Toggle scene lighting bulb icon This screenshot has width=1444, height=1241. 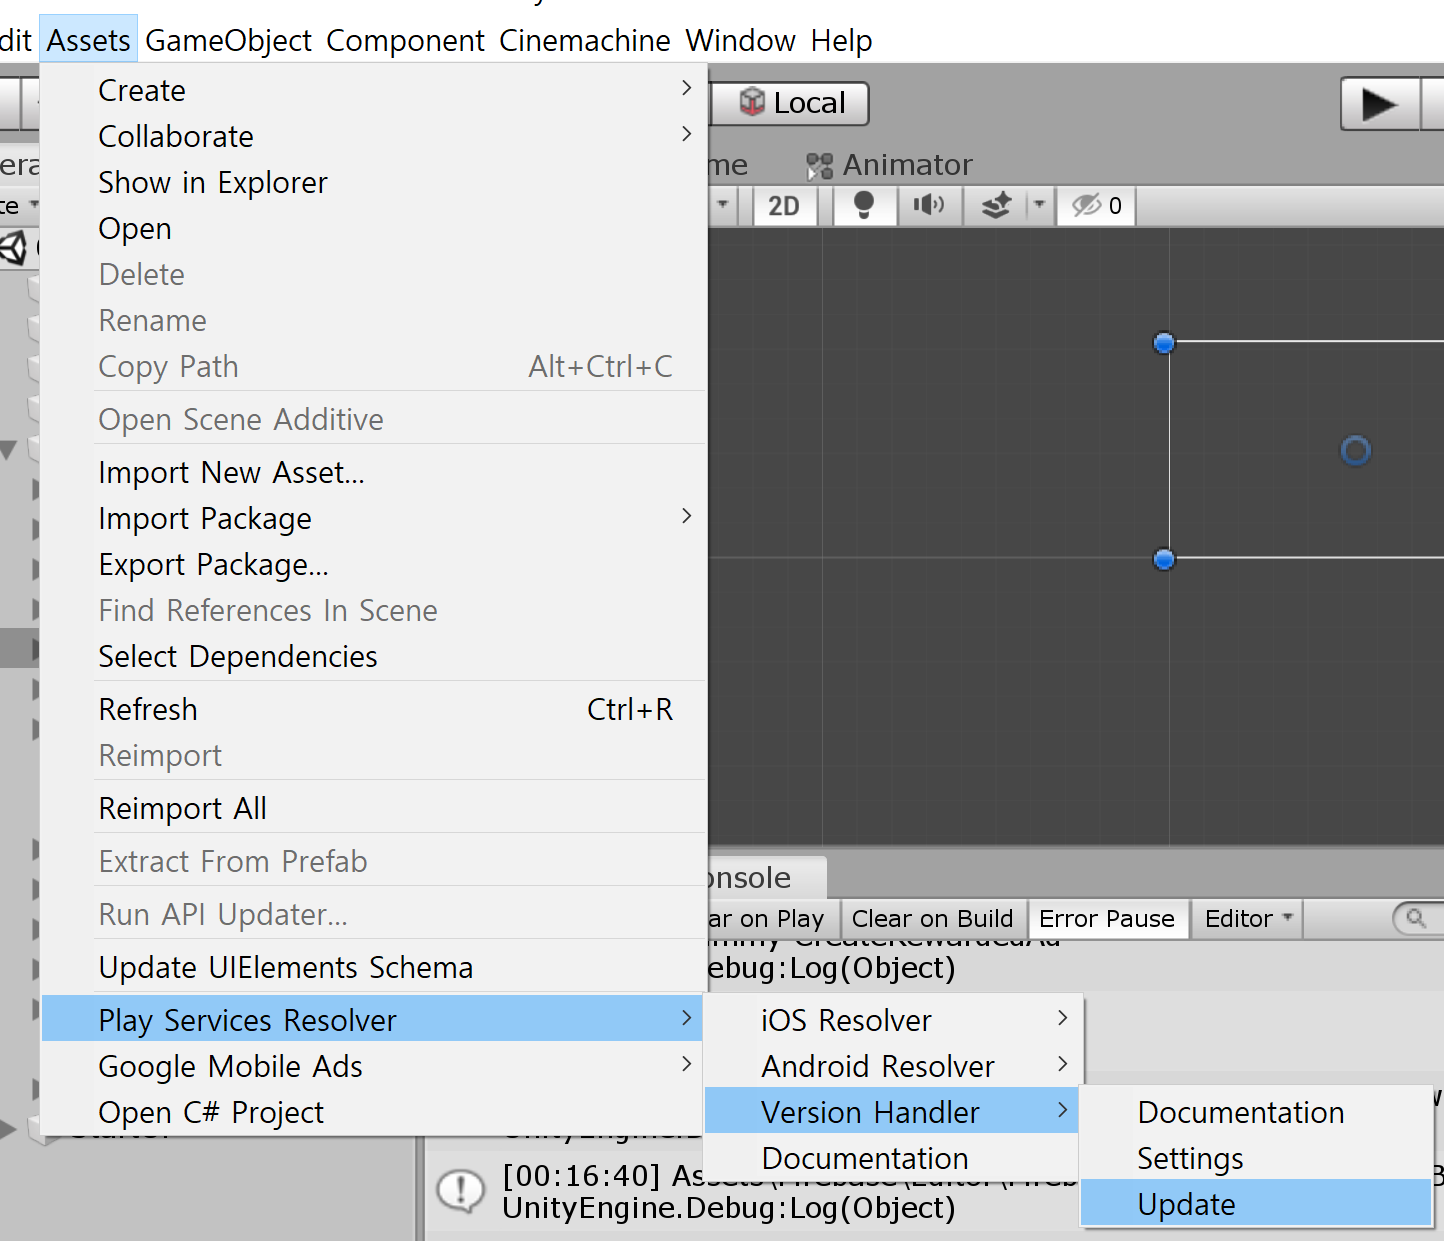coord(864,205)
